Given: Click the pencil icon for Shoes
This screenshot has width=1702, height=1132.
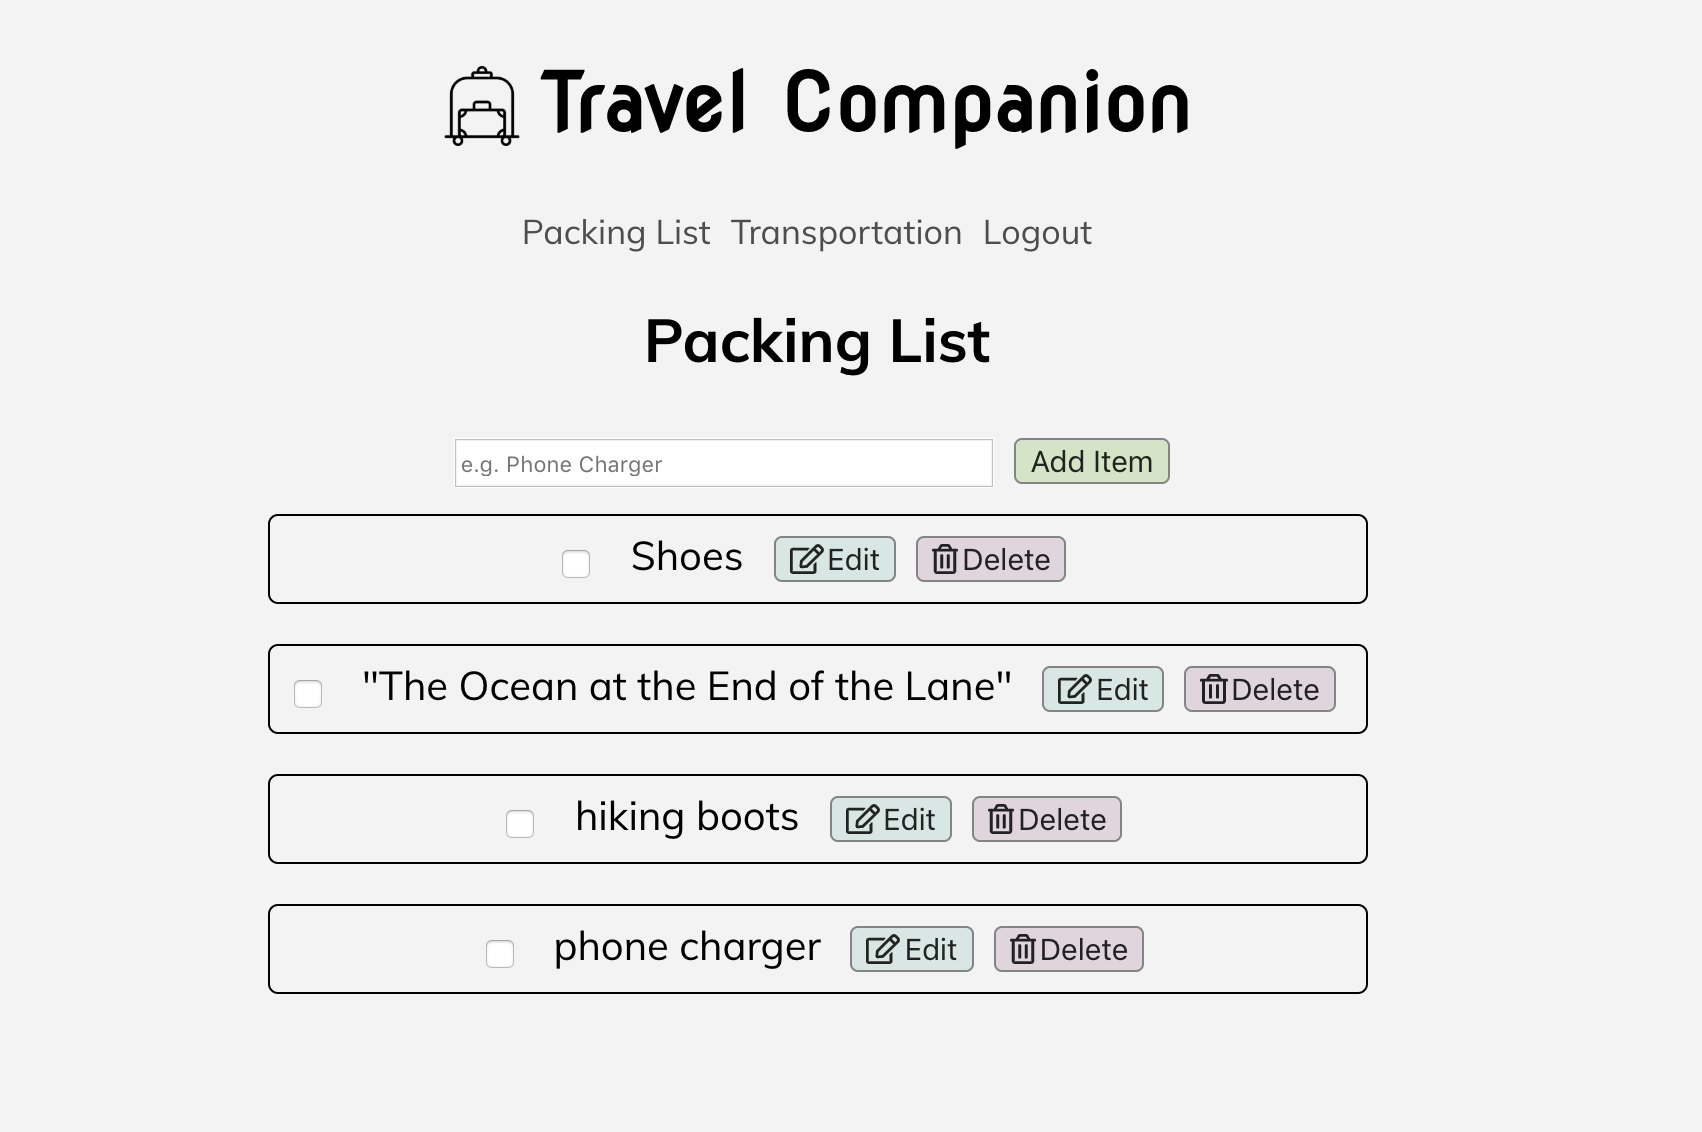Looking at the screenshot, I should point(806,559).
